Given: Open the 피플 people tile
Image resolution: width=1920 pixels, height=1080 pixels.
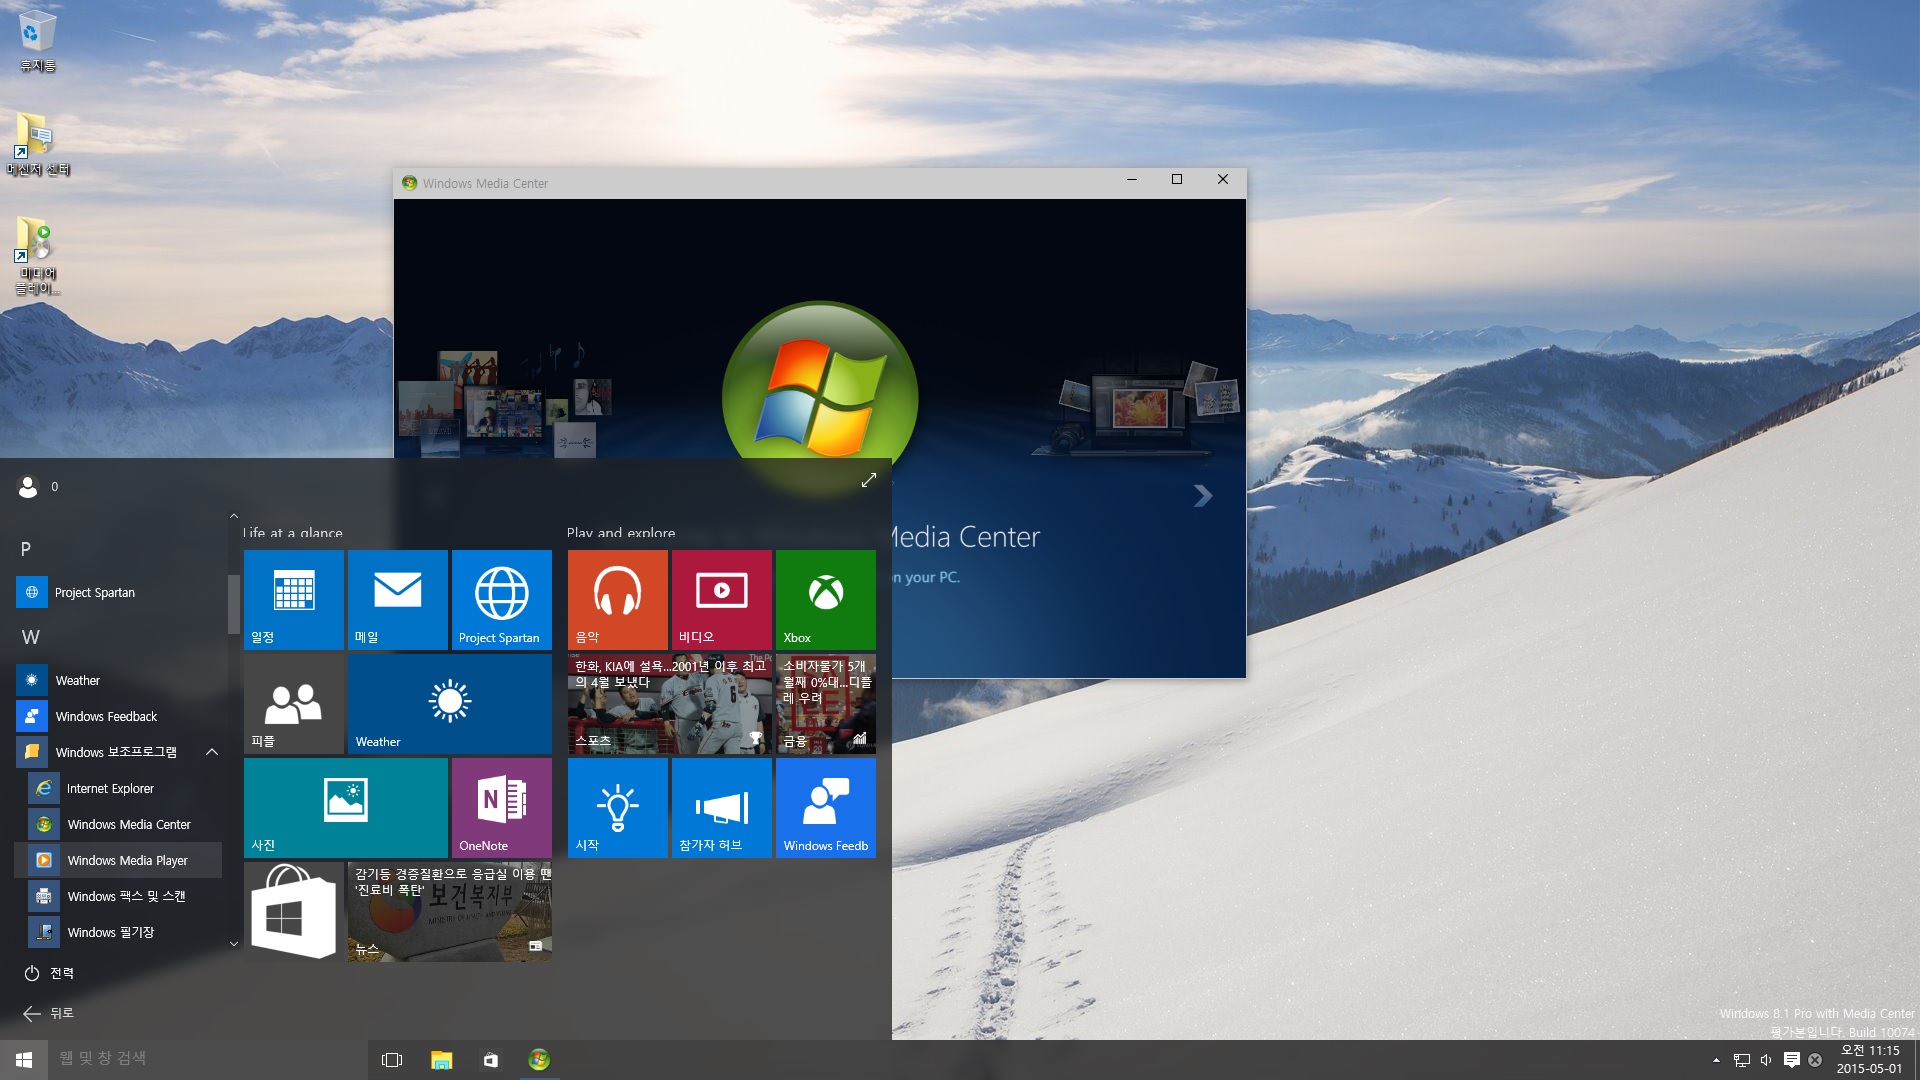Looking at the screenshot, I should [x=294, y=704].
